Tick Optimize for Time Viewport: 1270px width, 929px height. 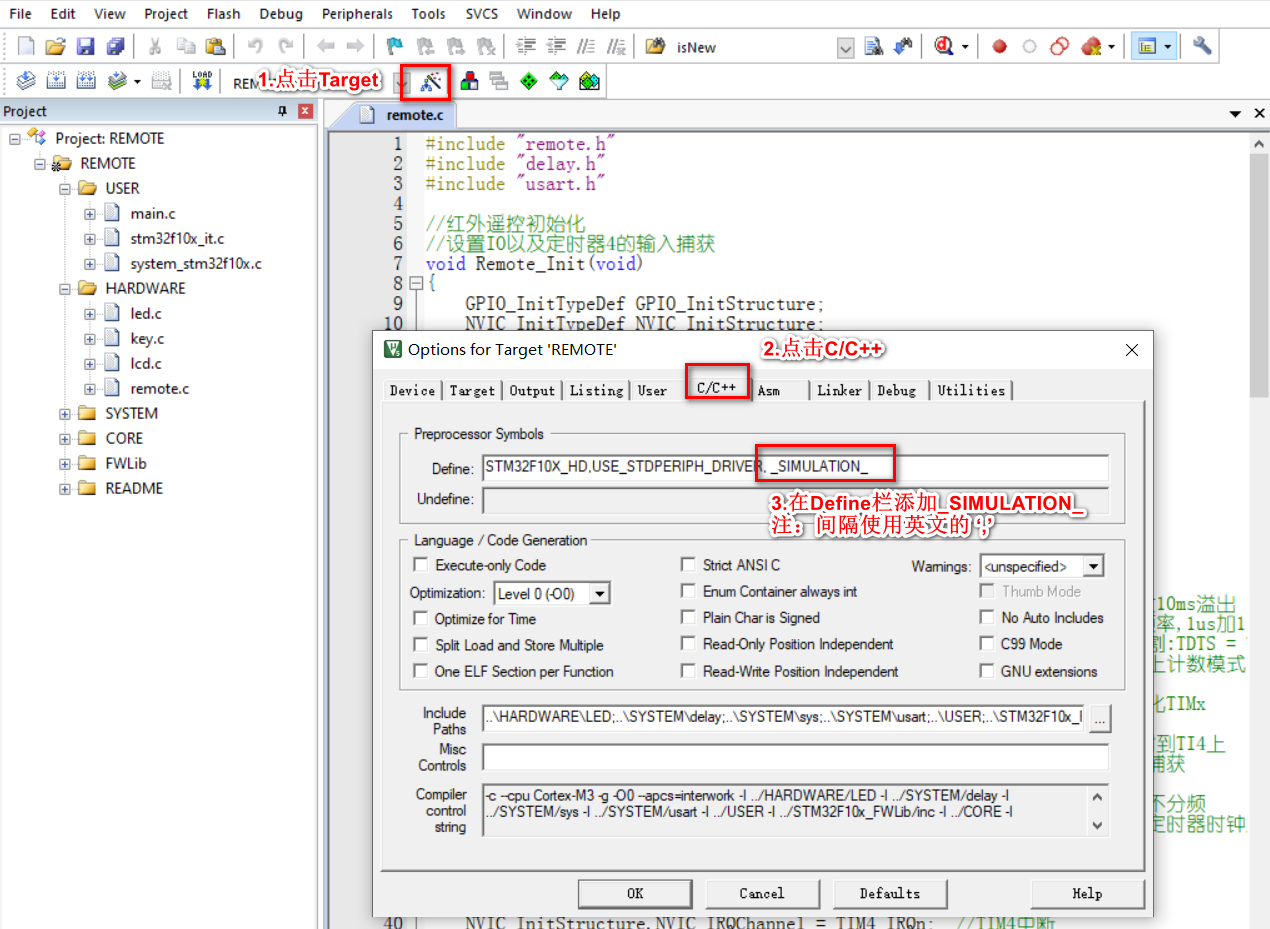421,619
